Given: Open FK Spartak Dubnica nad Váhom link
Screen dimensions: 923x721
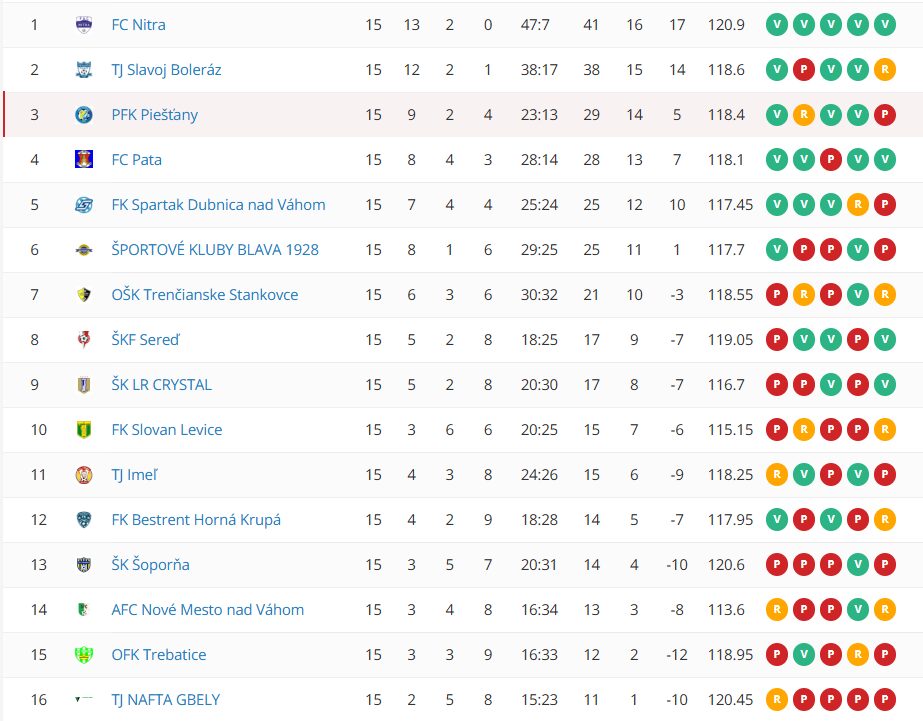Looking at the screenshot, I should point(218,204).
